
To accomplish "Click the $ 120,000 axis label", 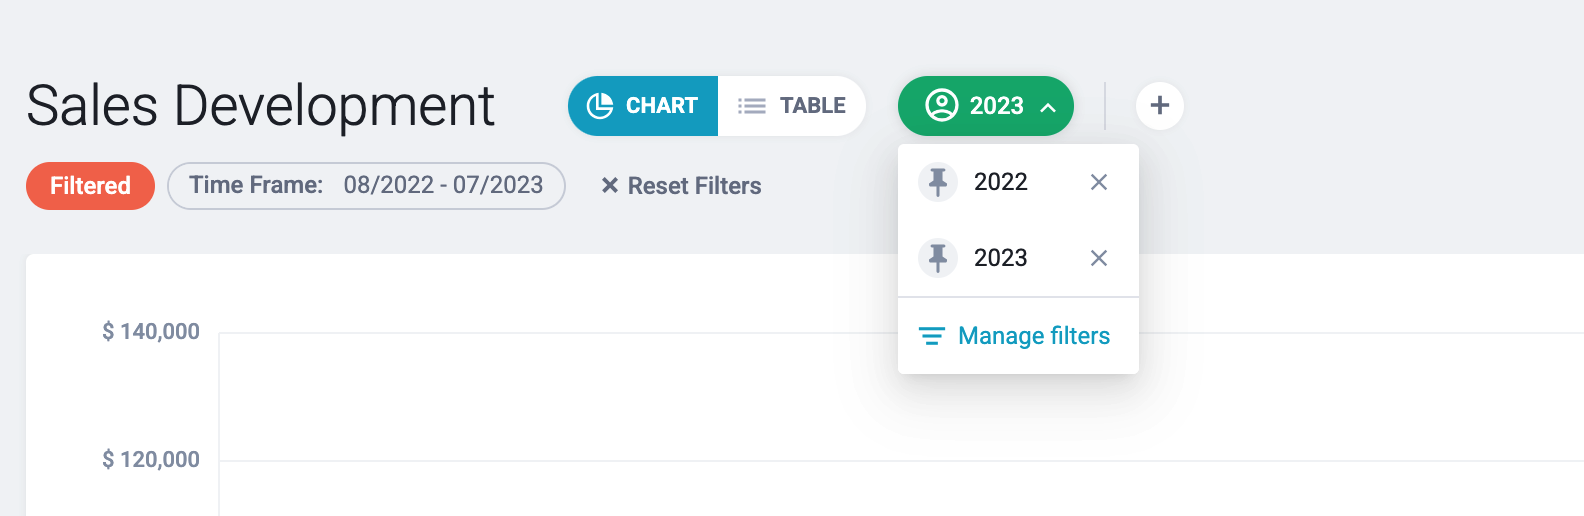I will 151,460.
